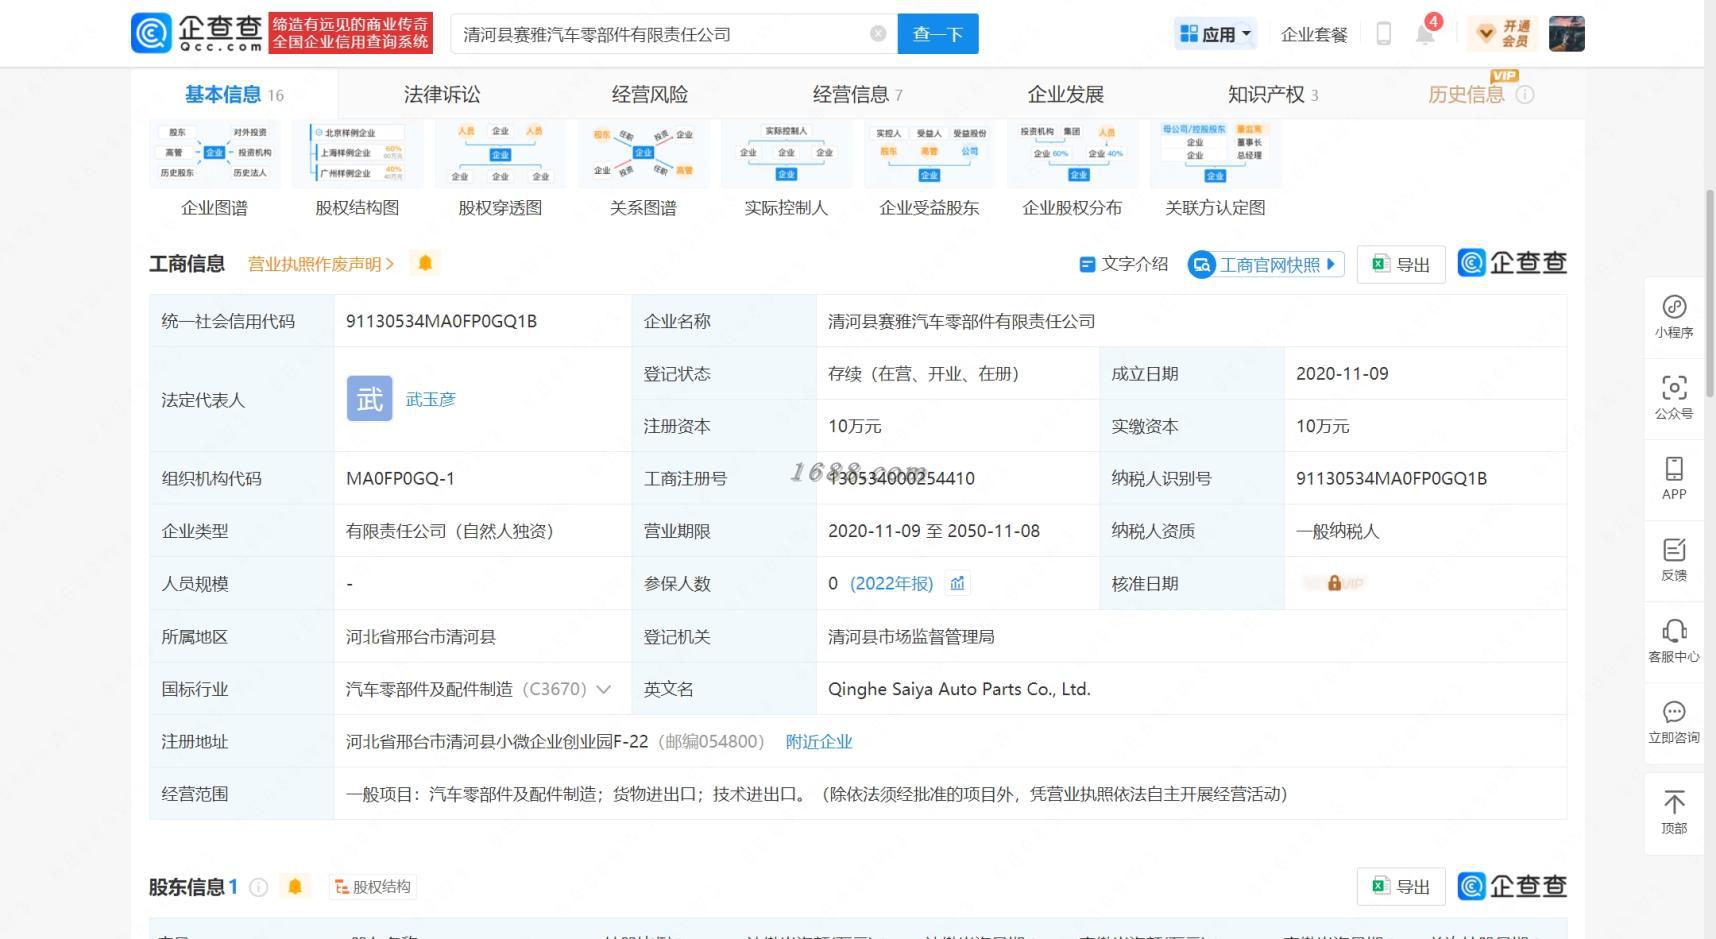This screenshot has height=939, width=1716.
Task: Select company name in 企业名称 cell
Action: pos(961,321)
